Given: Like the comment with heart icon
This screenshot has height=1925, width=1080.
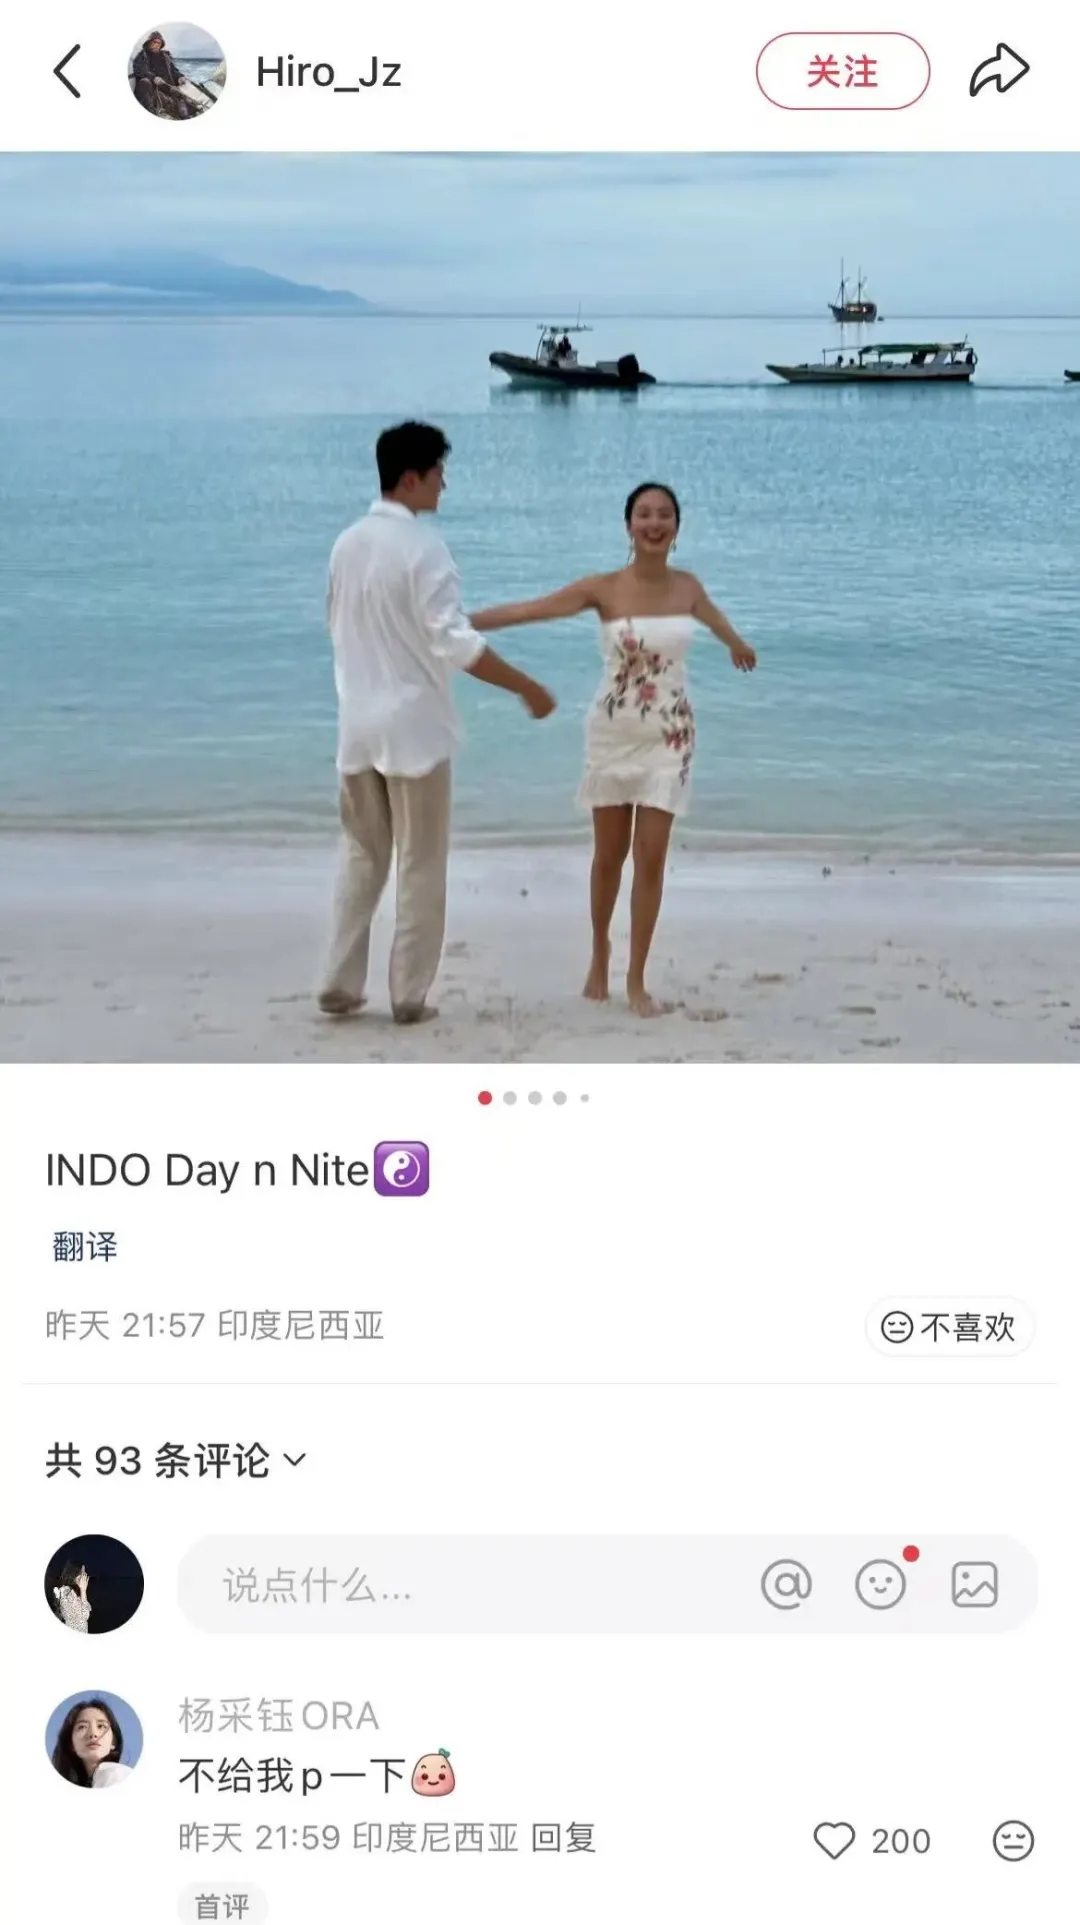Looking at the screenshot, I should point(834,1840).
